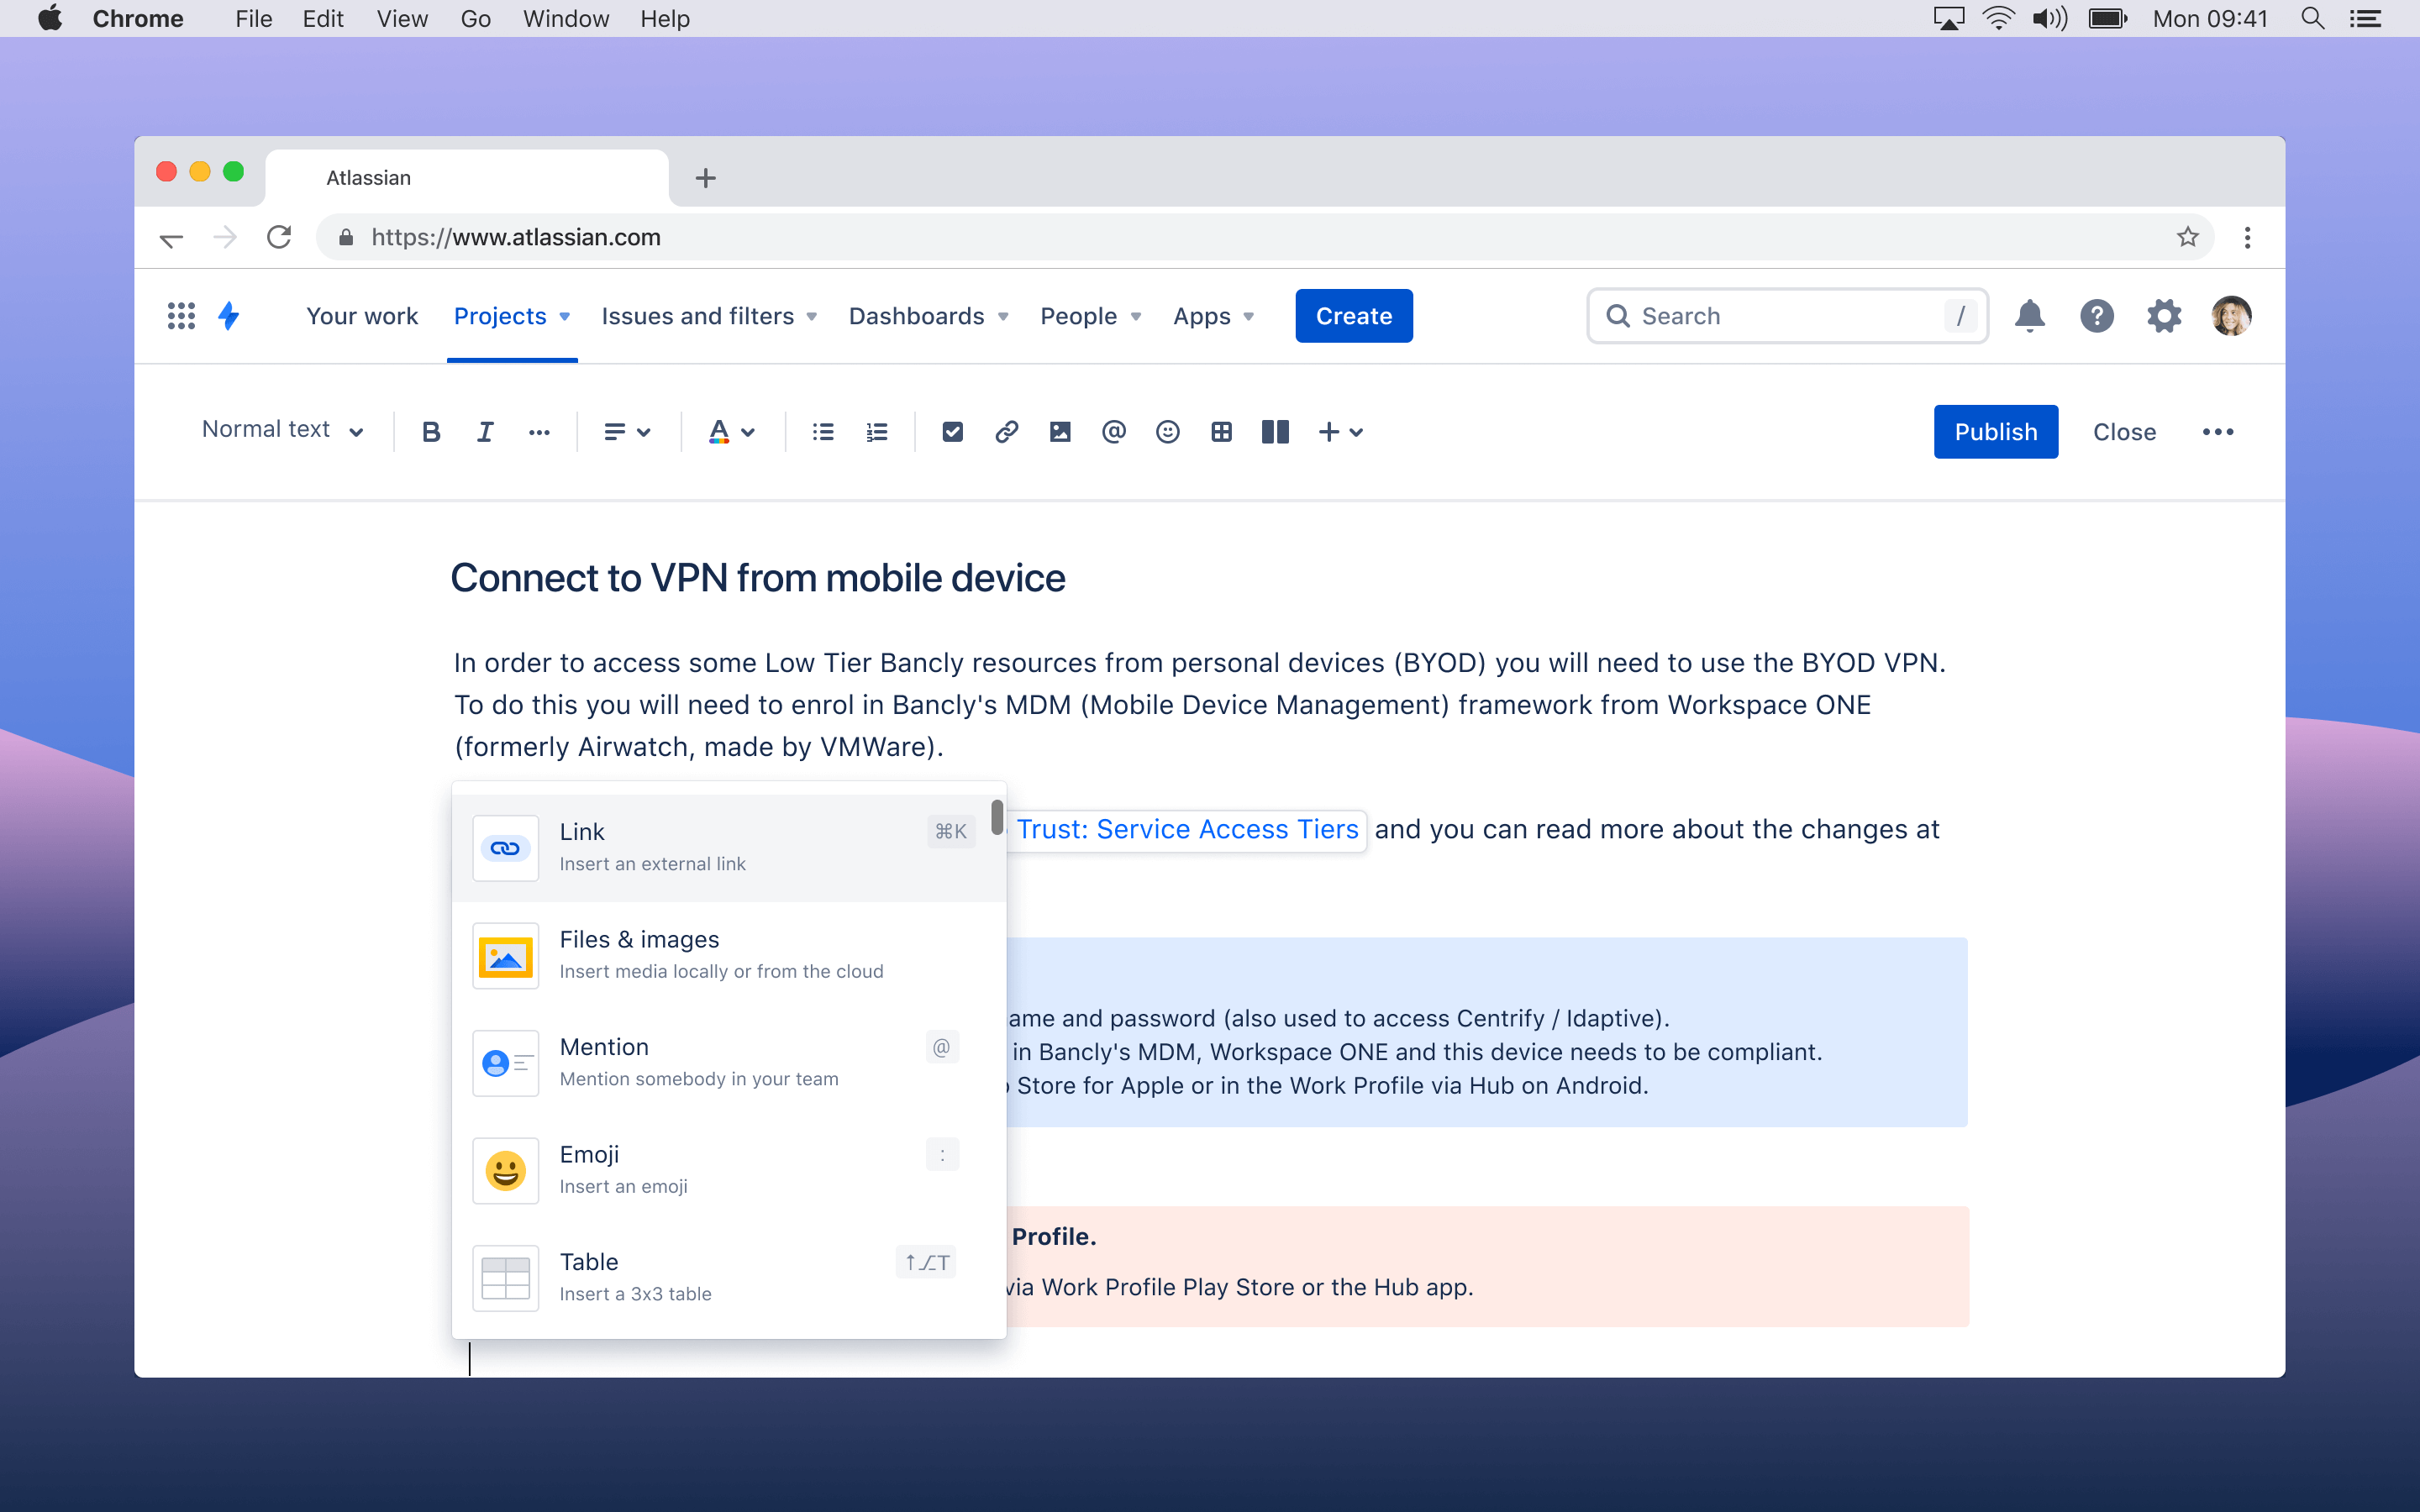Open the Apple menu
2420x1512 pixels.
click(50, 18)
